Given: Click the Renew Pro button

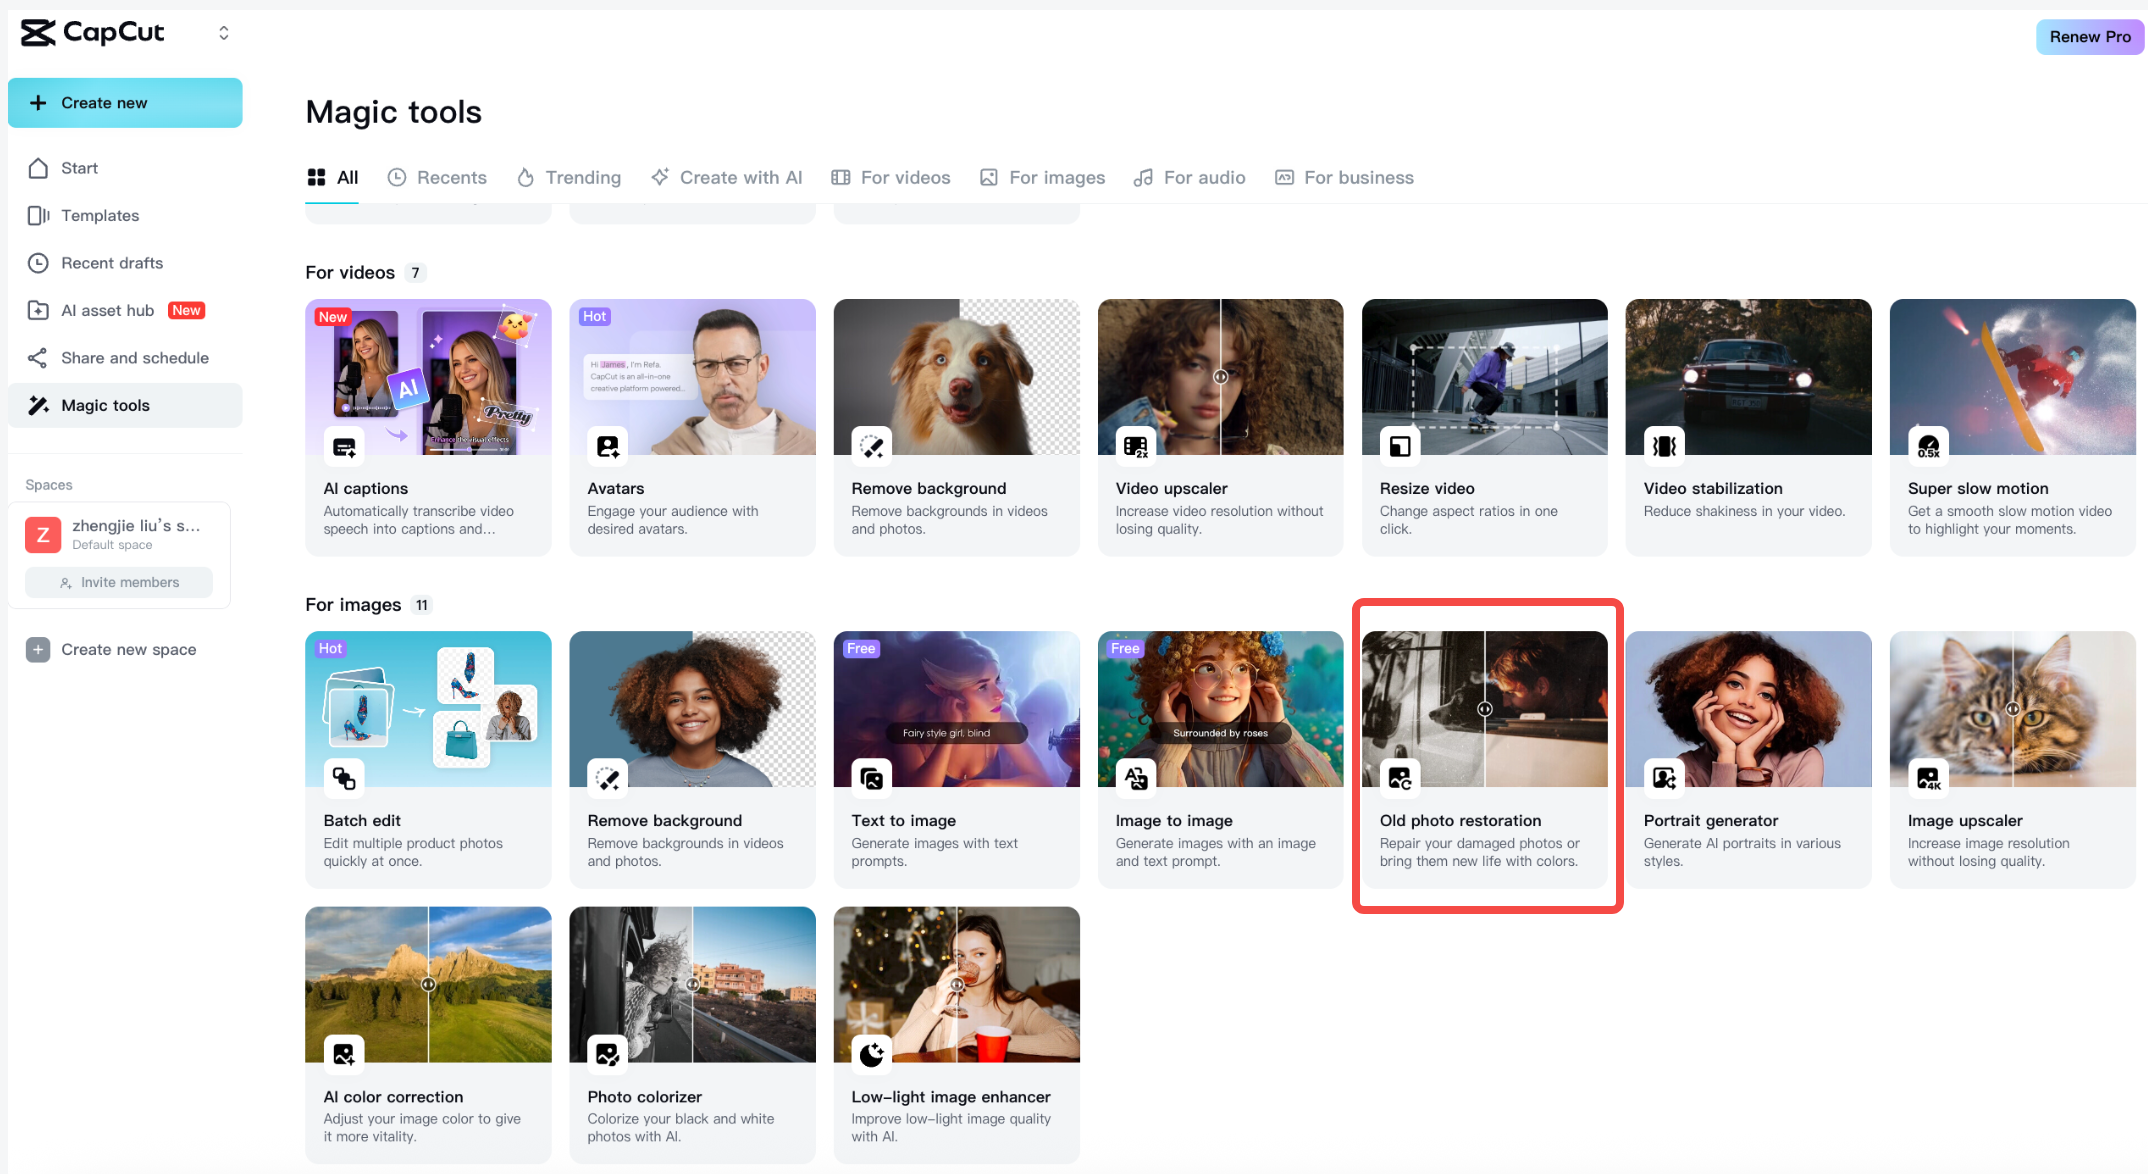Looking at the screenshot, I should point(2089,36).
